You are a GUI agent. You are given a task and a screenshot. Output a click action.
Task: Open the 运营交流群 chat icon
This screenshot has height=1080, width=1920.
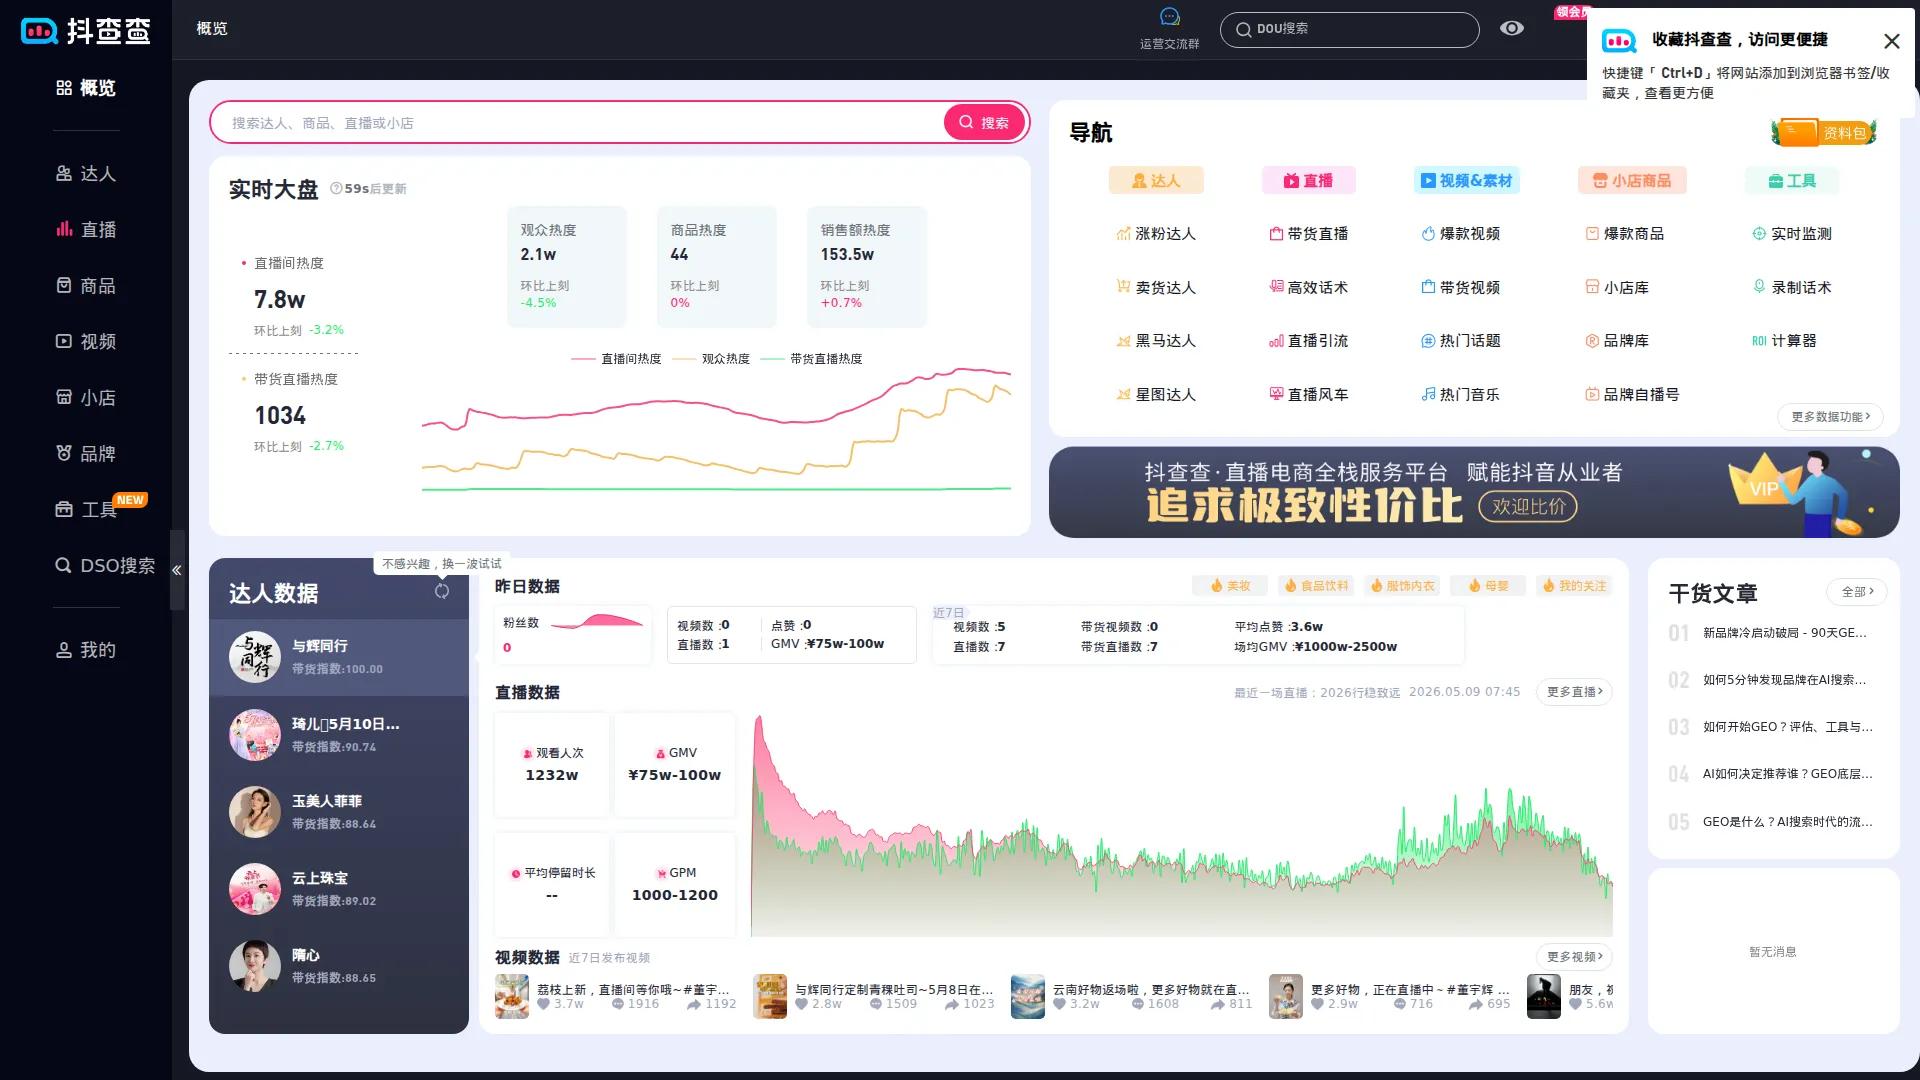point(1169,17)
